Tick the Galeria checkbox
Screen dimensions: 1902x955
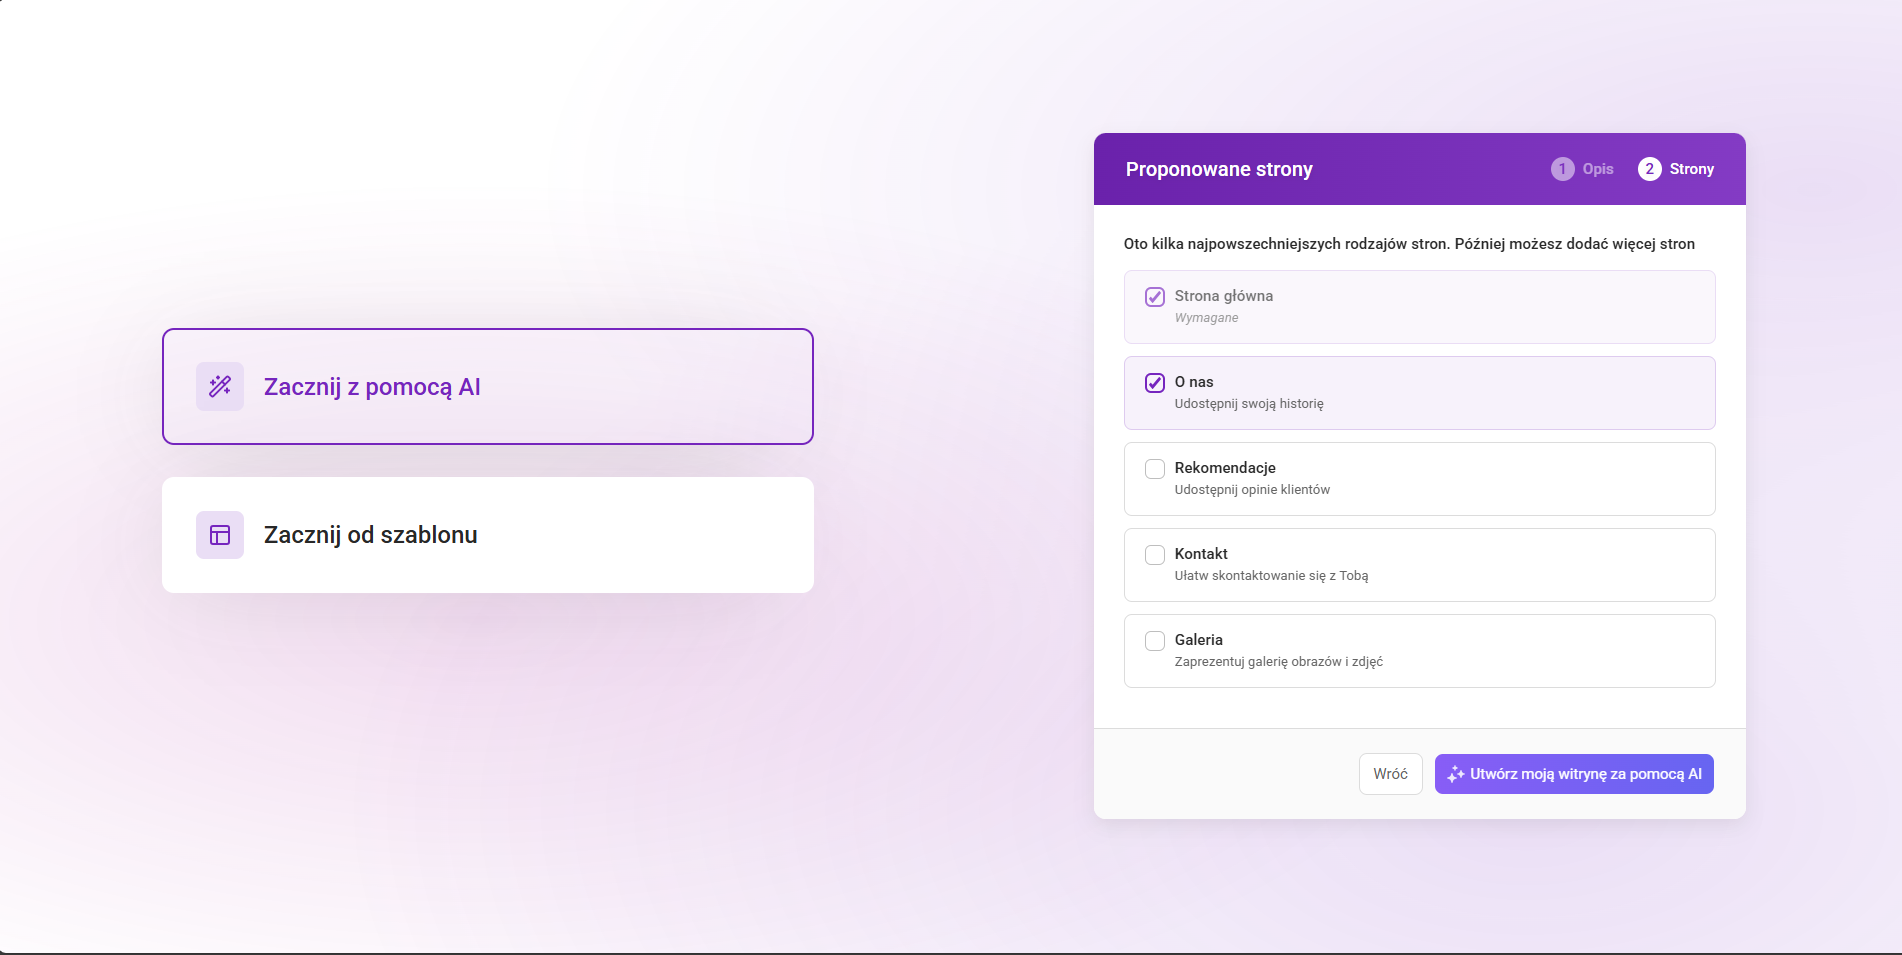coord(1155,641)
